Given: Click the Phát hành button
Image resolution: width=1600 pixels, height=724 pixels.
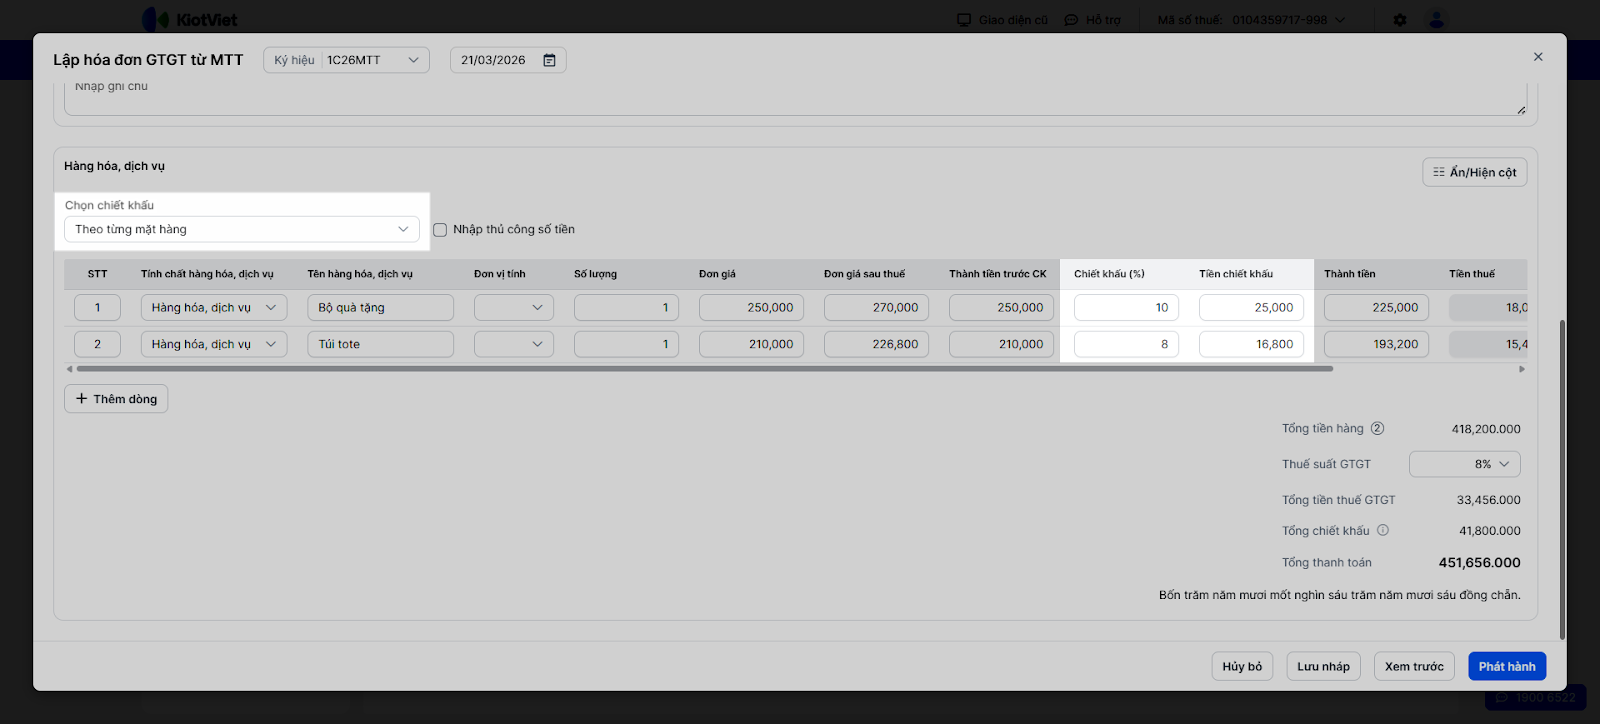Looking at the screenshot, I should point(1507,666).
